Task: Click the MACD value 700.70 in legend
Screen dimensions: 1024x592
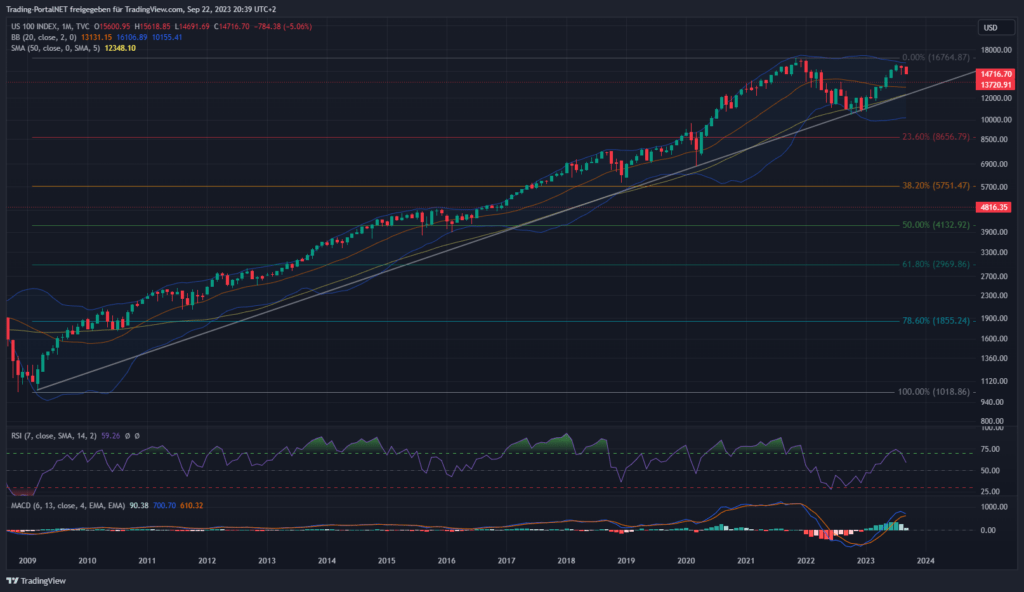Action: [x=164, y=506]
